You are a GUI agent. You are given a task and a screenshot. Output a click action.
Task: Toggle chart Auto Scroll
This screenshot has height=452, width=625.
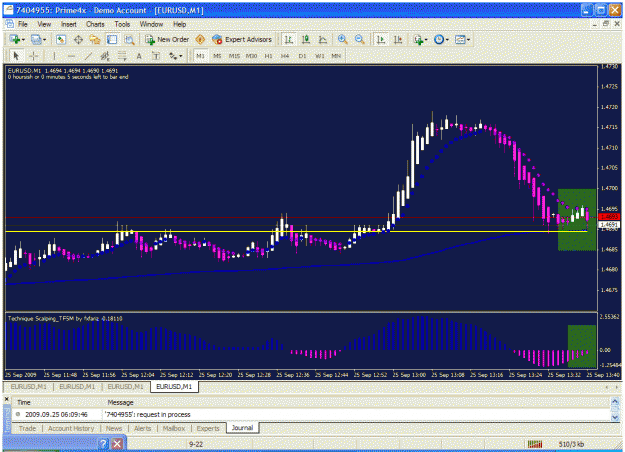click(381, 39)
